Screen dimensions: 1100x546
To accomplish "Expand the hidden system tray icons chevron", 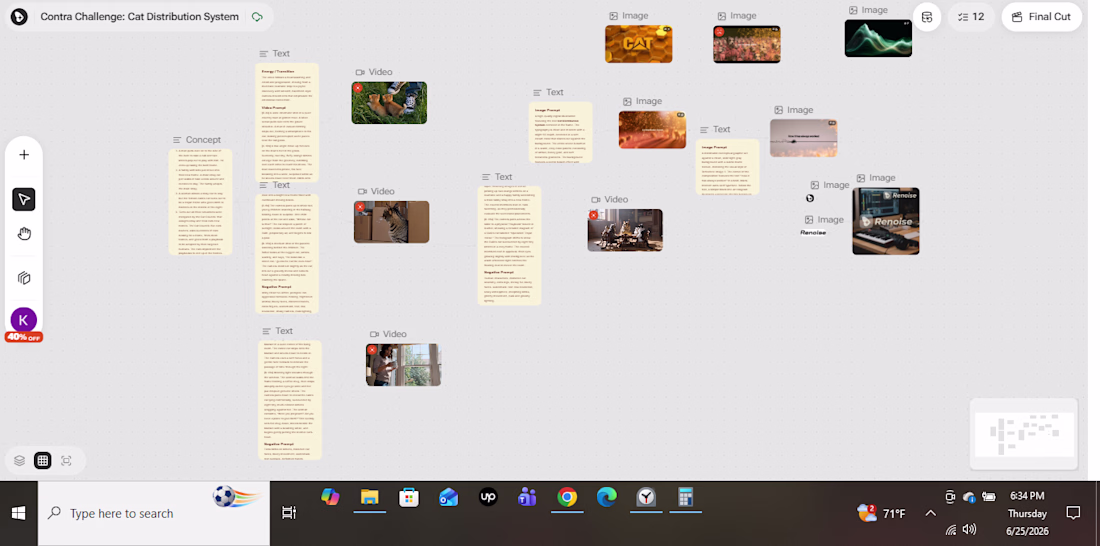I will pyautogui.click(x=930, y=514).
